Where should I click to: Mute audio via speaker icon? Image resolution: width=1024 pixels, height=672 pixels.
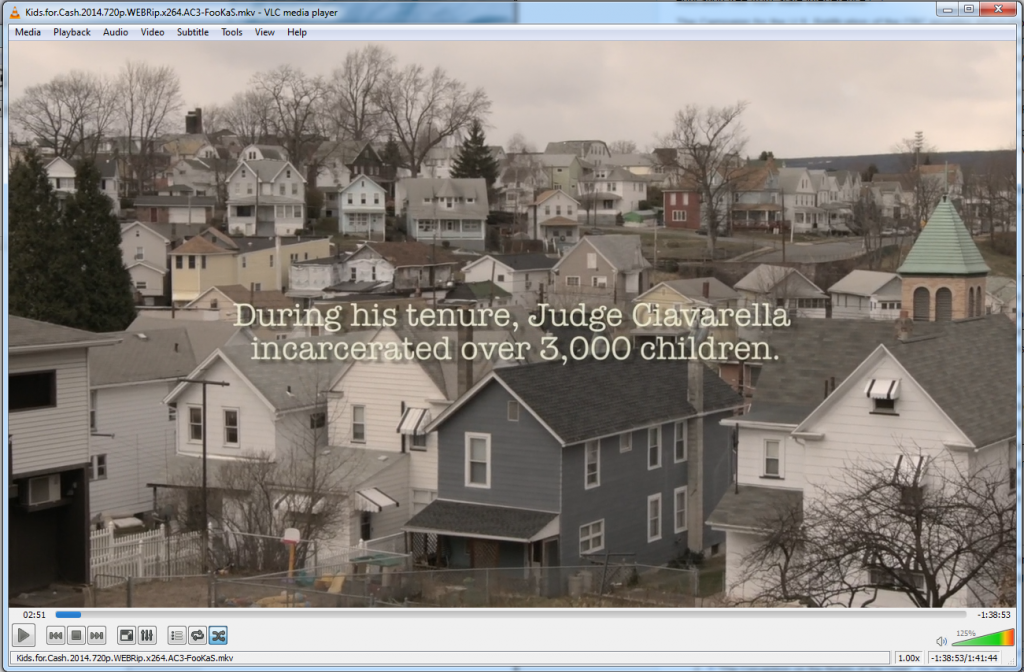click(941, 641)
